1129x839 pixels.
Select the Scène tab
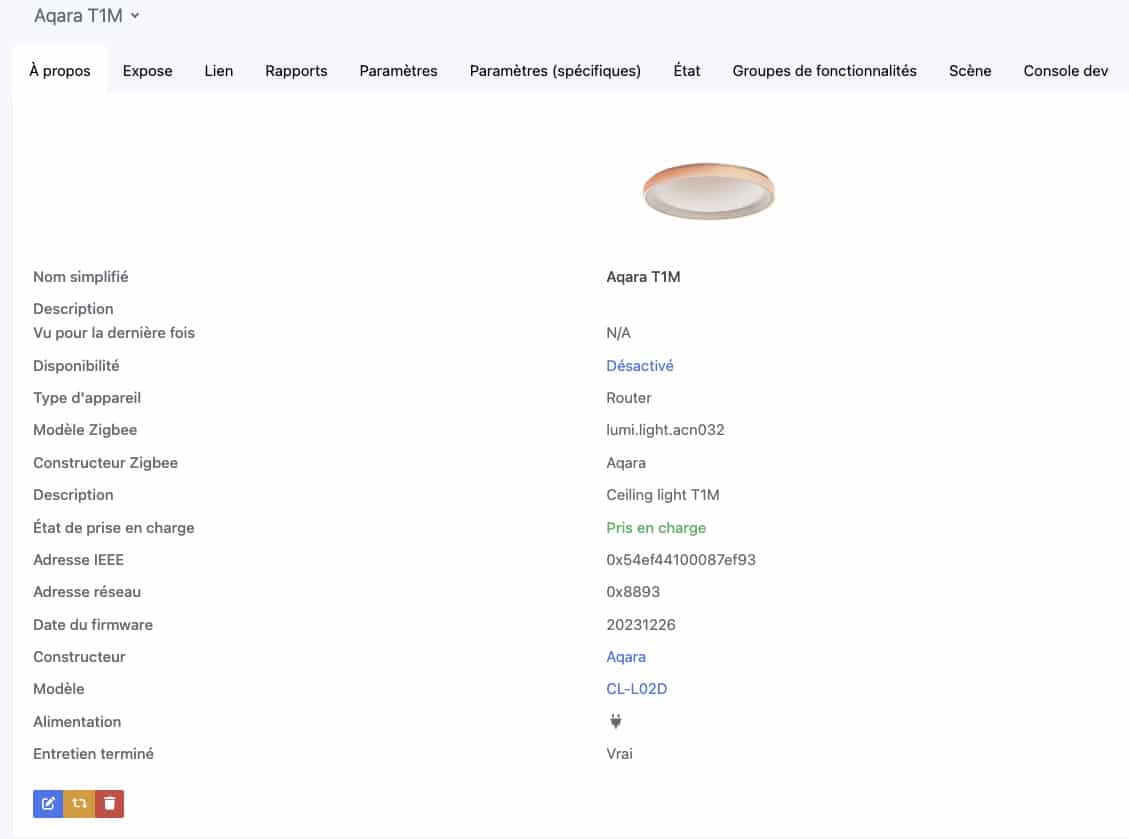point(970,71)
